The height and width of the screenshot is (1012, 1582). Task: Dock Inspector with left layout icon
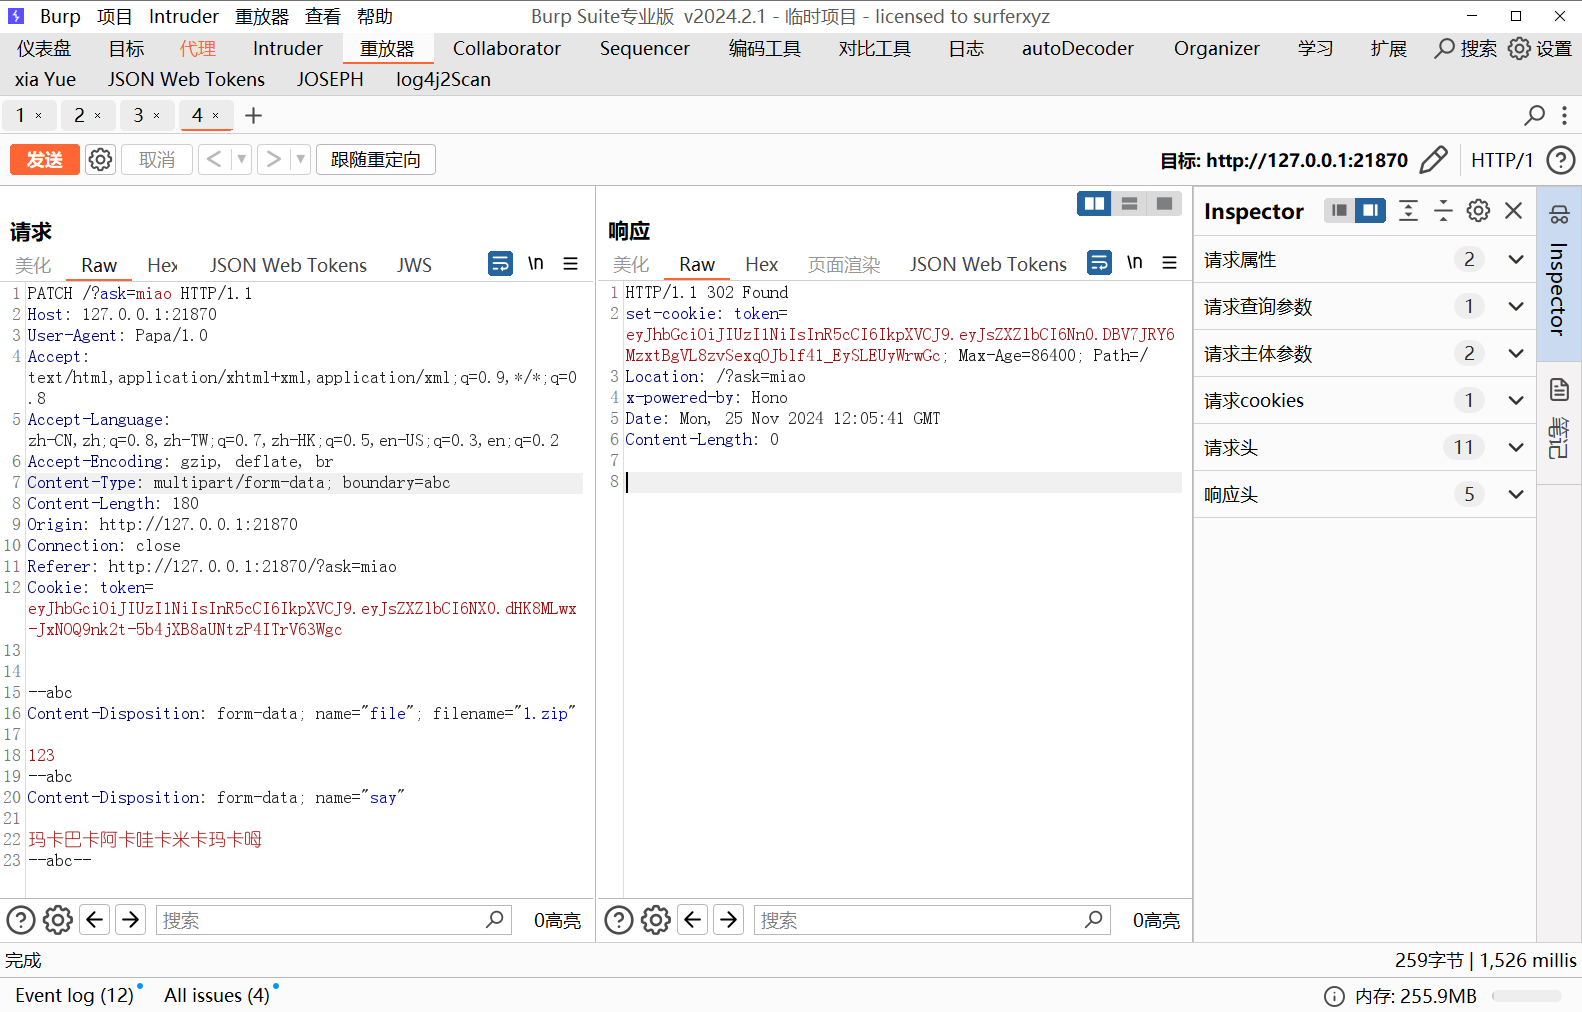pos(1339,210)
